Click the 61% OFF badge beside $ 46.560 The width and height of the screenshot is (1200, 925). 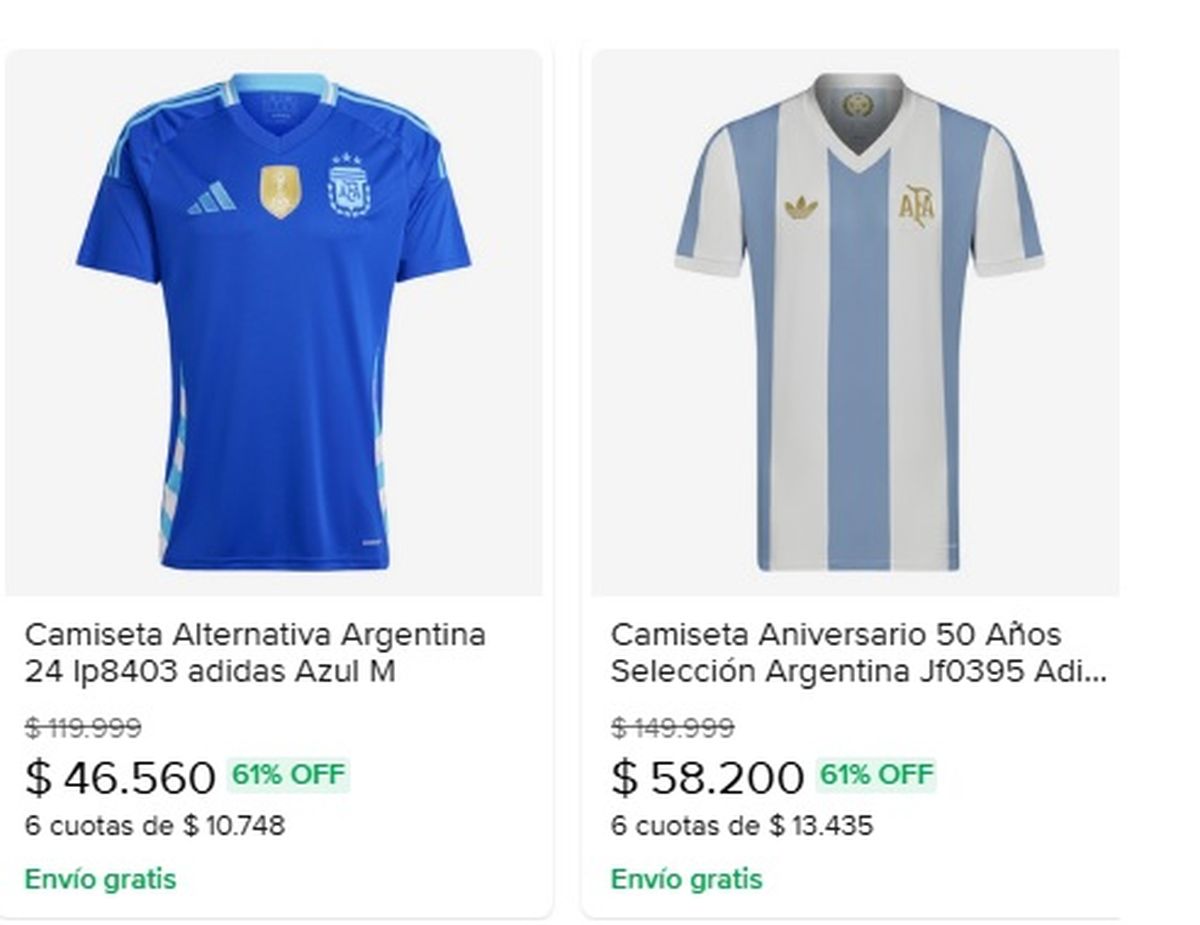click(288, 775)
